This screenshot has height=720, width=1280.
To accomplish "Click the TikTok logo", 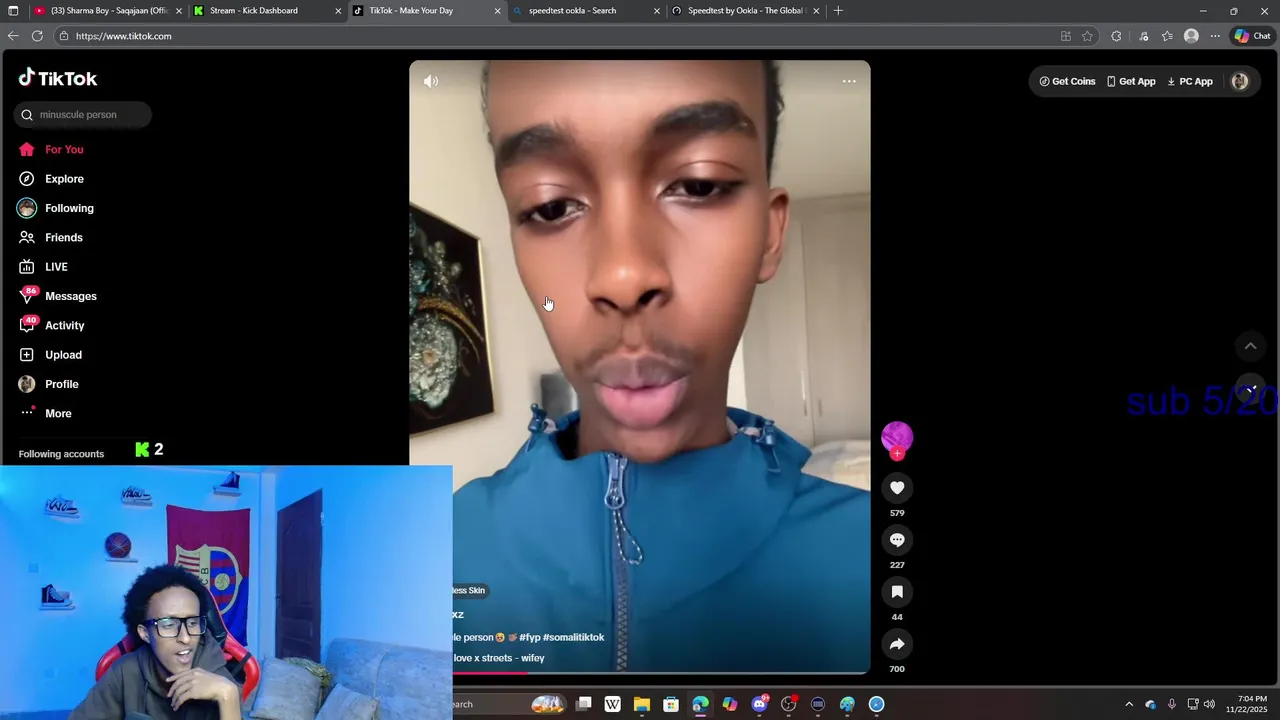I will 57,78.
